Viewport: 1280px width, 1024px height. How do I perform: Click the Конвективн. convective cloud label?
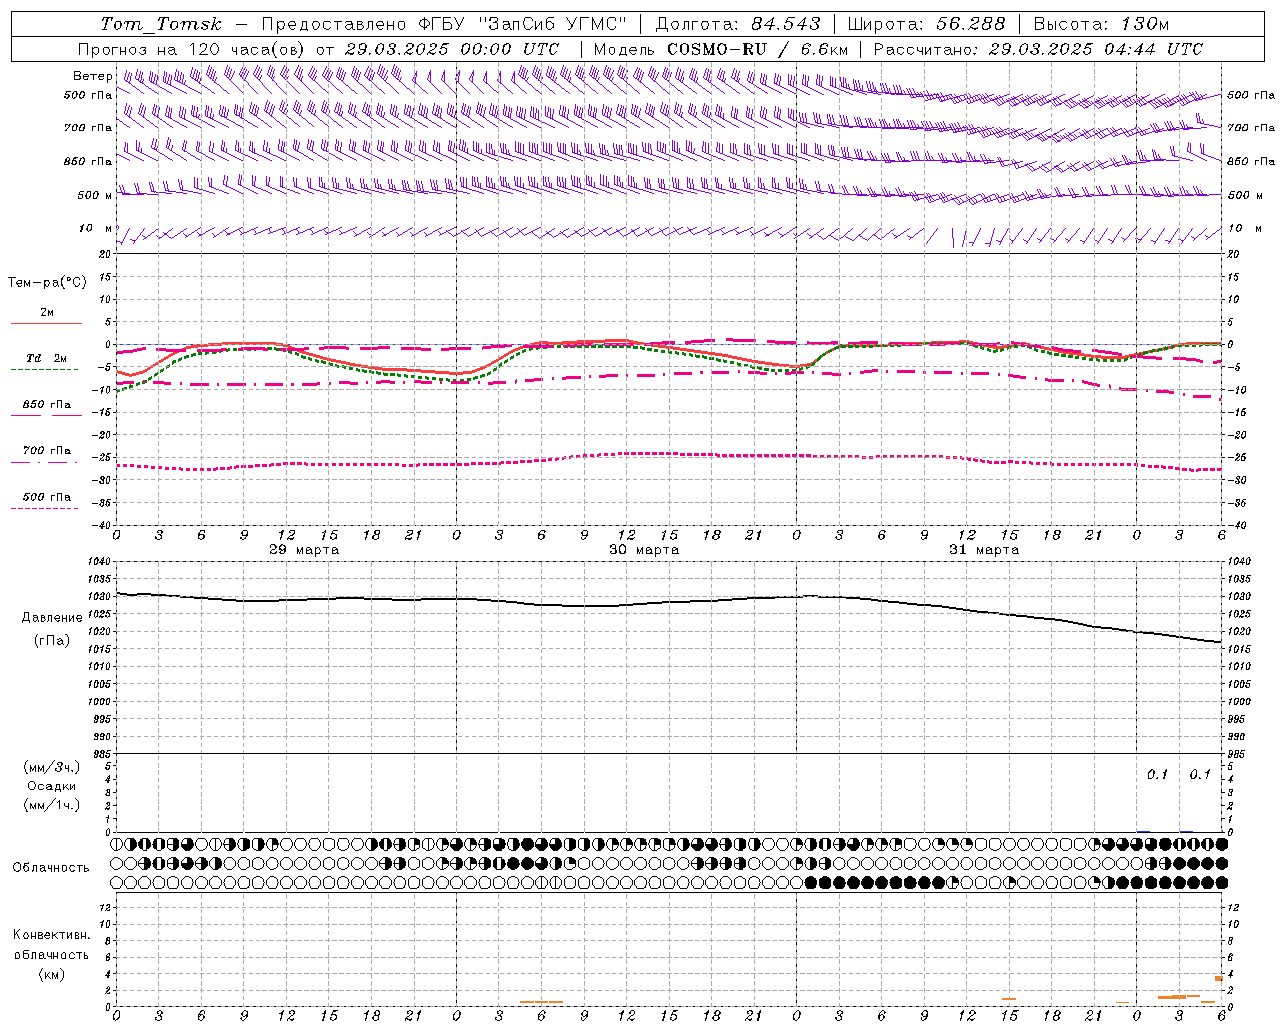[x=52, y=935]
